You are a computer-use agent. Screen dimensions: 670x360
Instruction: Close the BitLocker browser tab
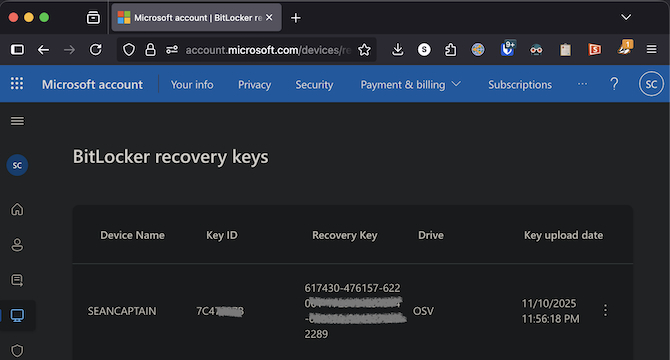[269, 18]
